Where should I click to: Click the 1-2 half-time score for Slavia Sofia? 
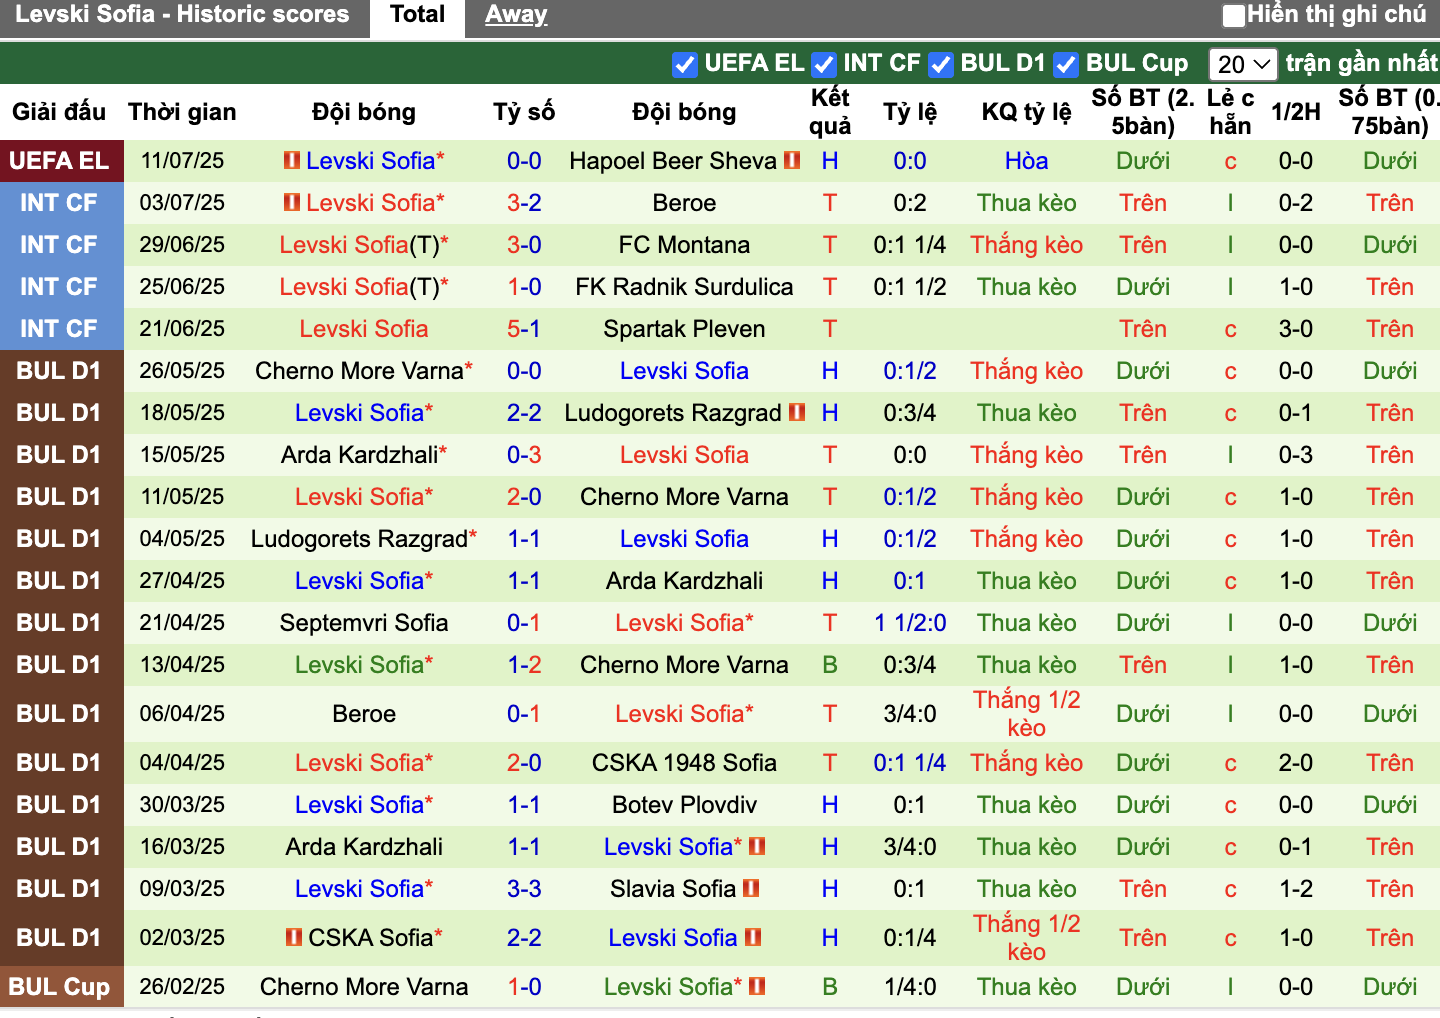click(1296, 889)
